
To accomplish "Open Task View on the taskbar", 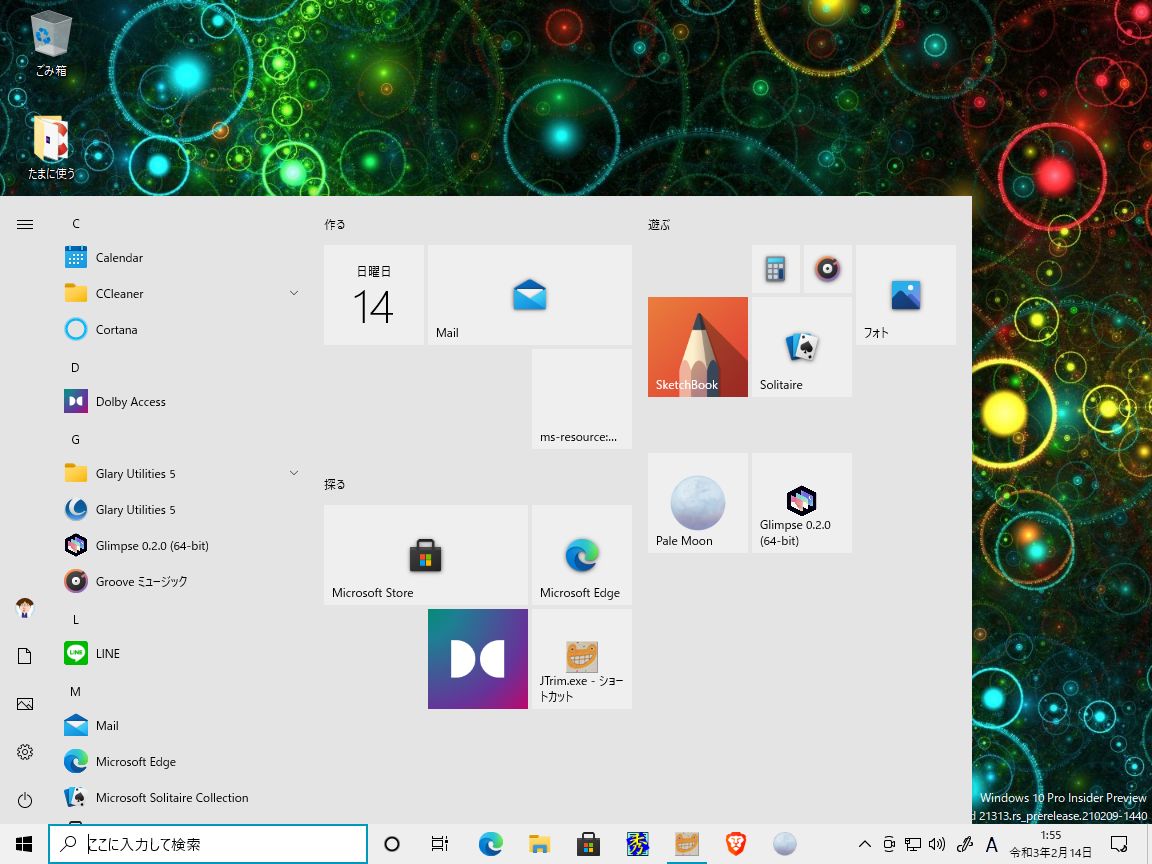I will point(440,843).
